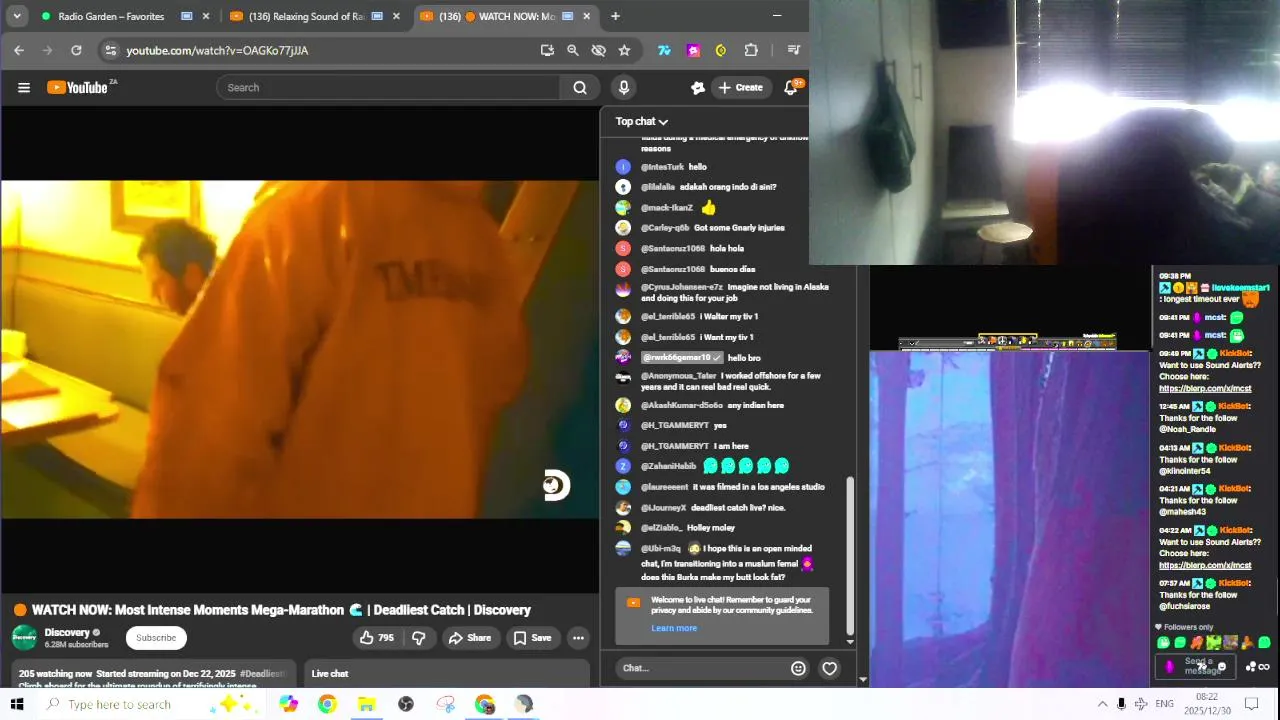The image size is (1280, 720).
Task: Open OBS Studio from the taskbar
Action: [406, 704]
